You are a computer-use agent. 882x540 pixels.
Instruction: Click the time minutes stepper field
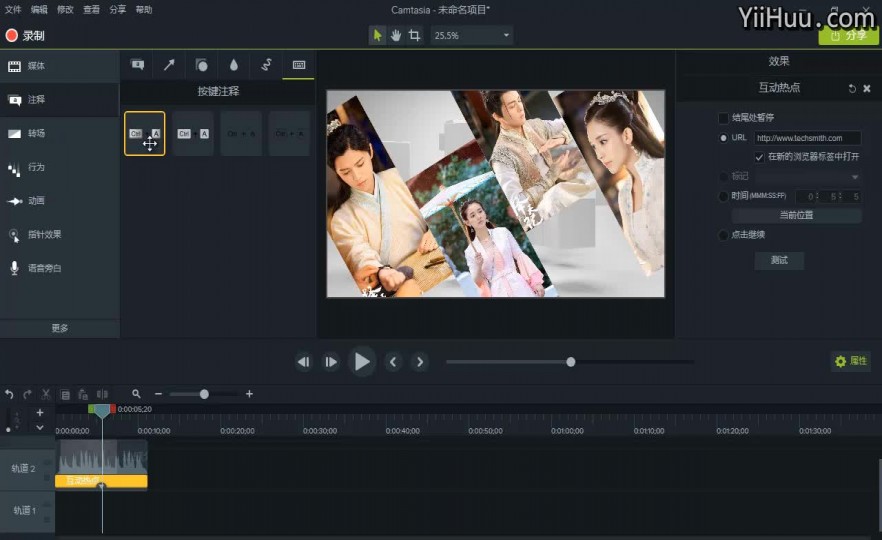[x=808, y=196]
